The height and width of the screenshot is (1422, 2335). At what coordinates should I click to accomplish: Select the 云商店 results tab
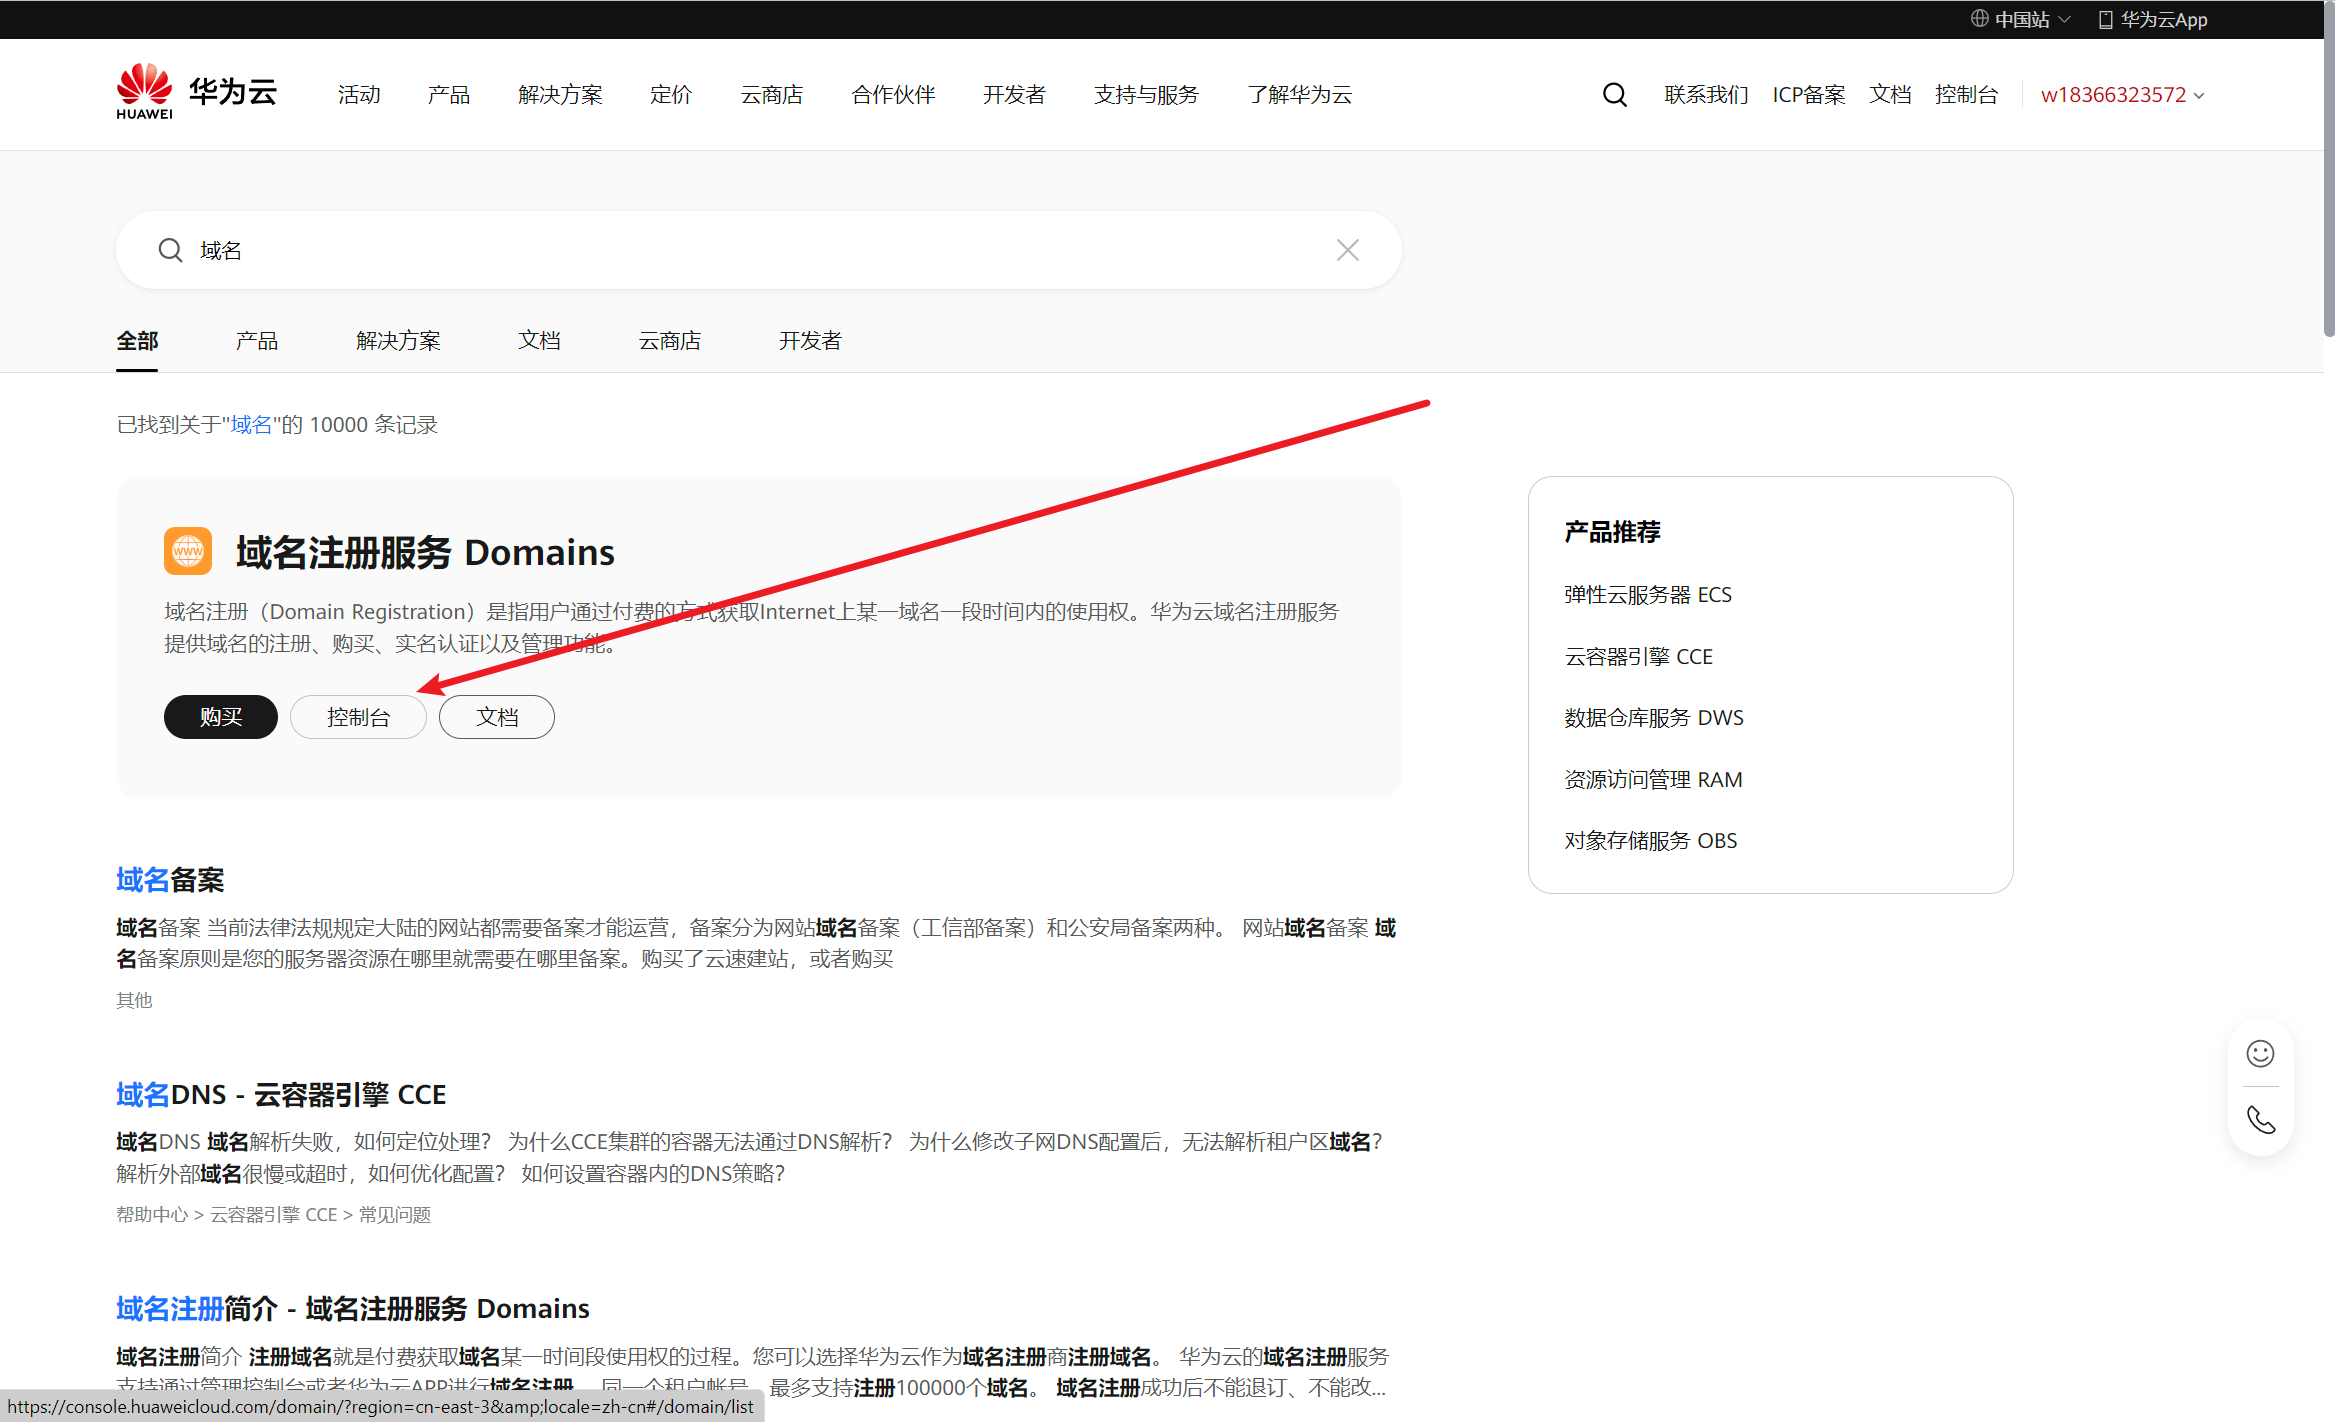tap(669, 341)
